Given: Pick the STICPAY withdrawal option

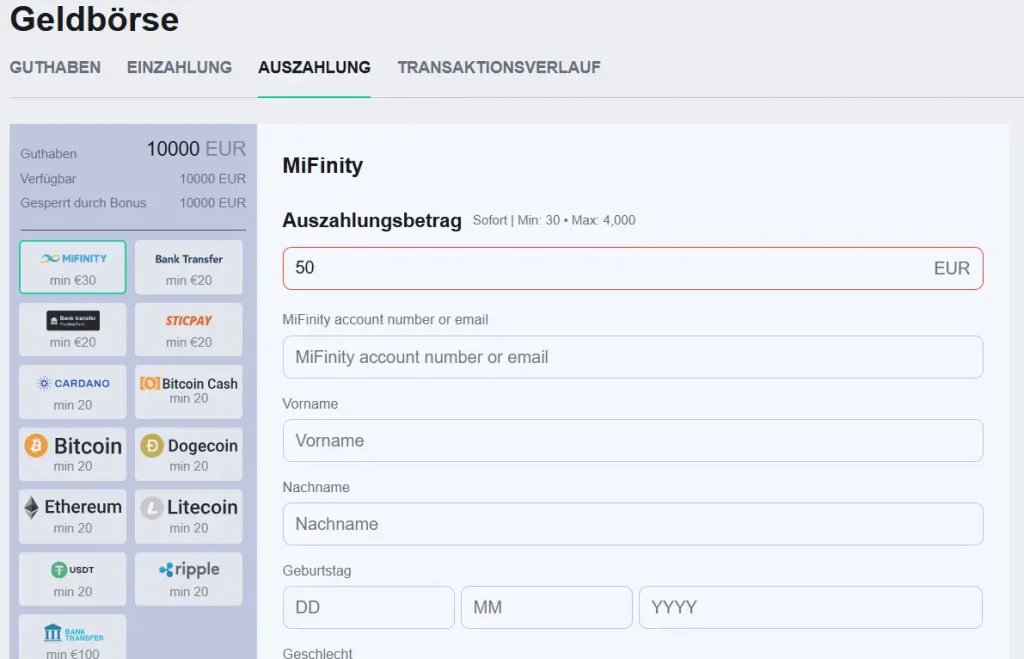Looking at the screenshot, I should (189, 329).
